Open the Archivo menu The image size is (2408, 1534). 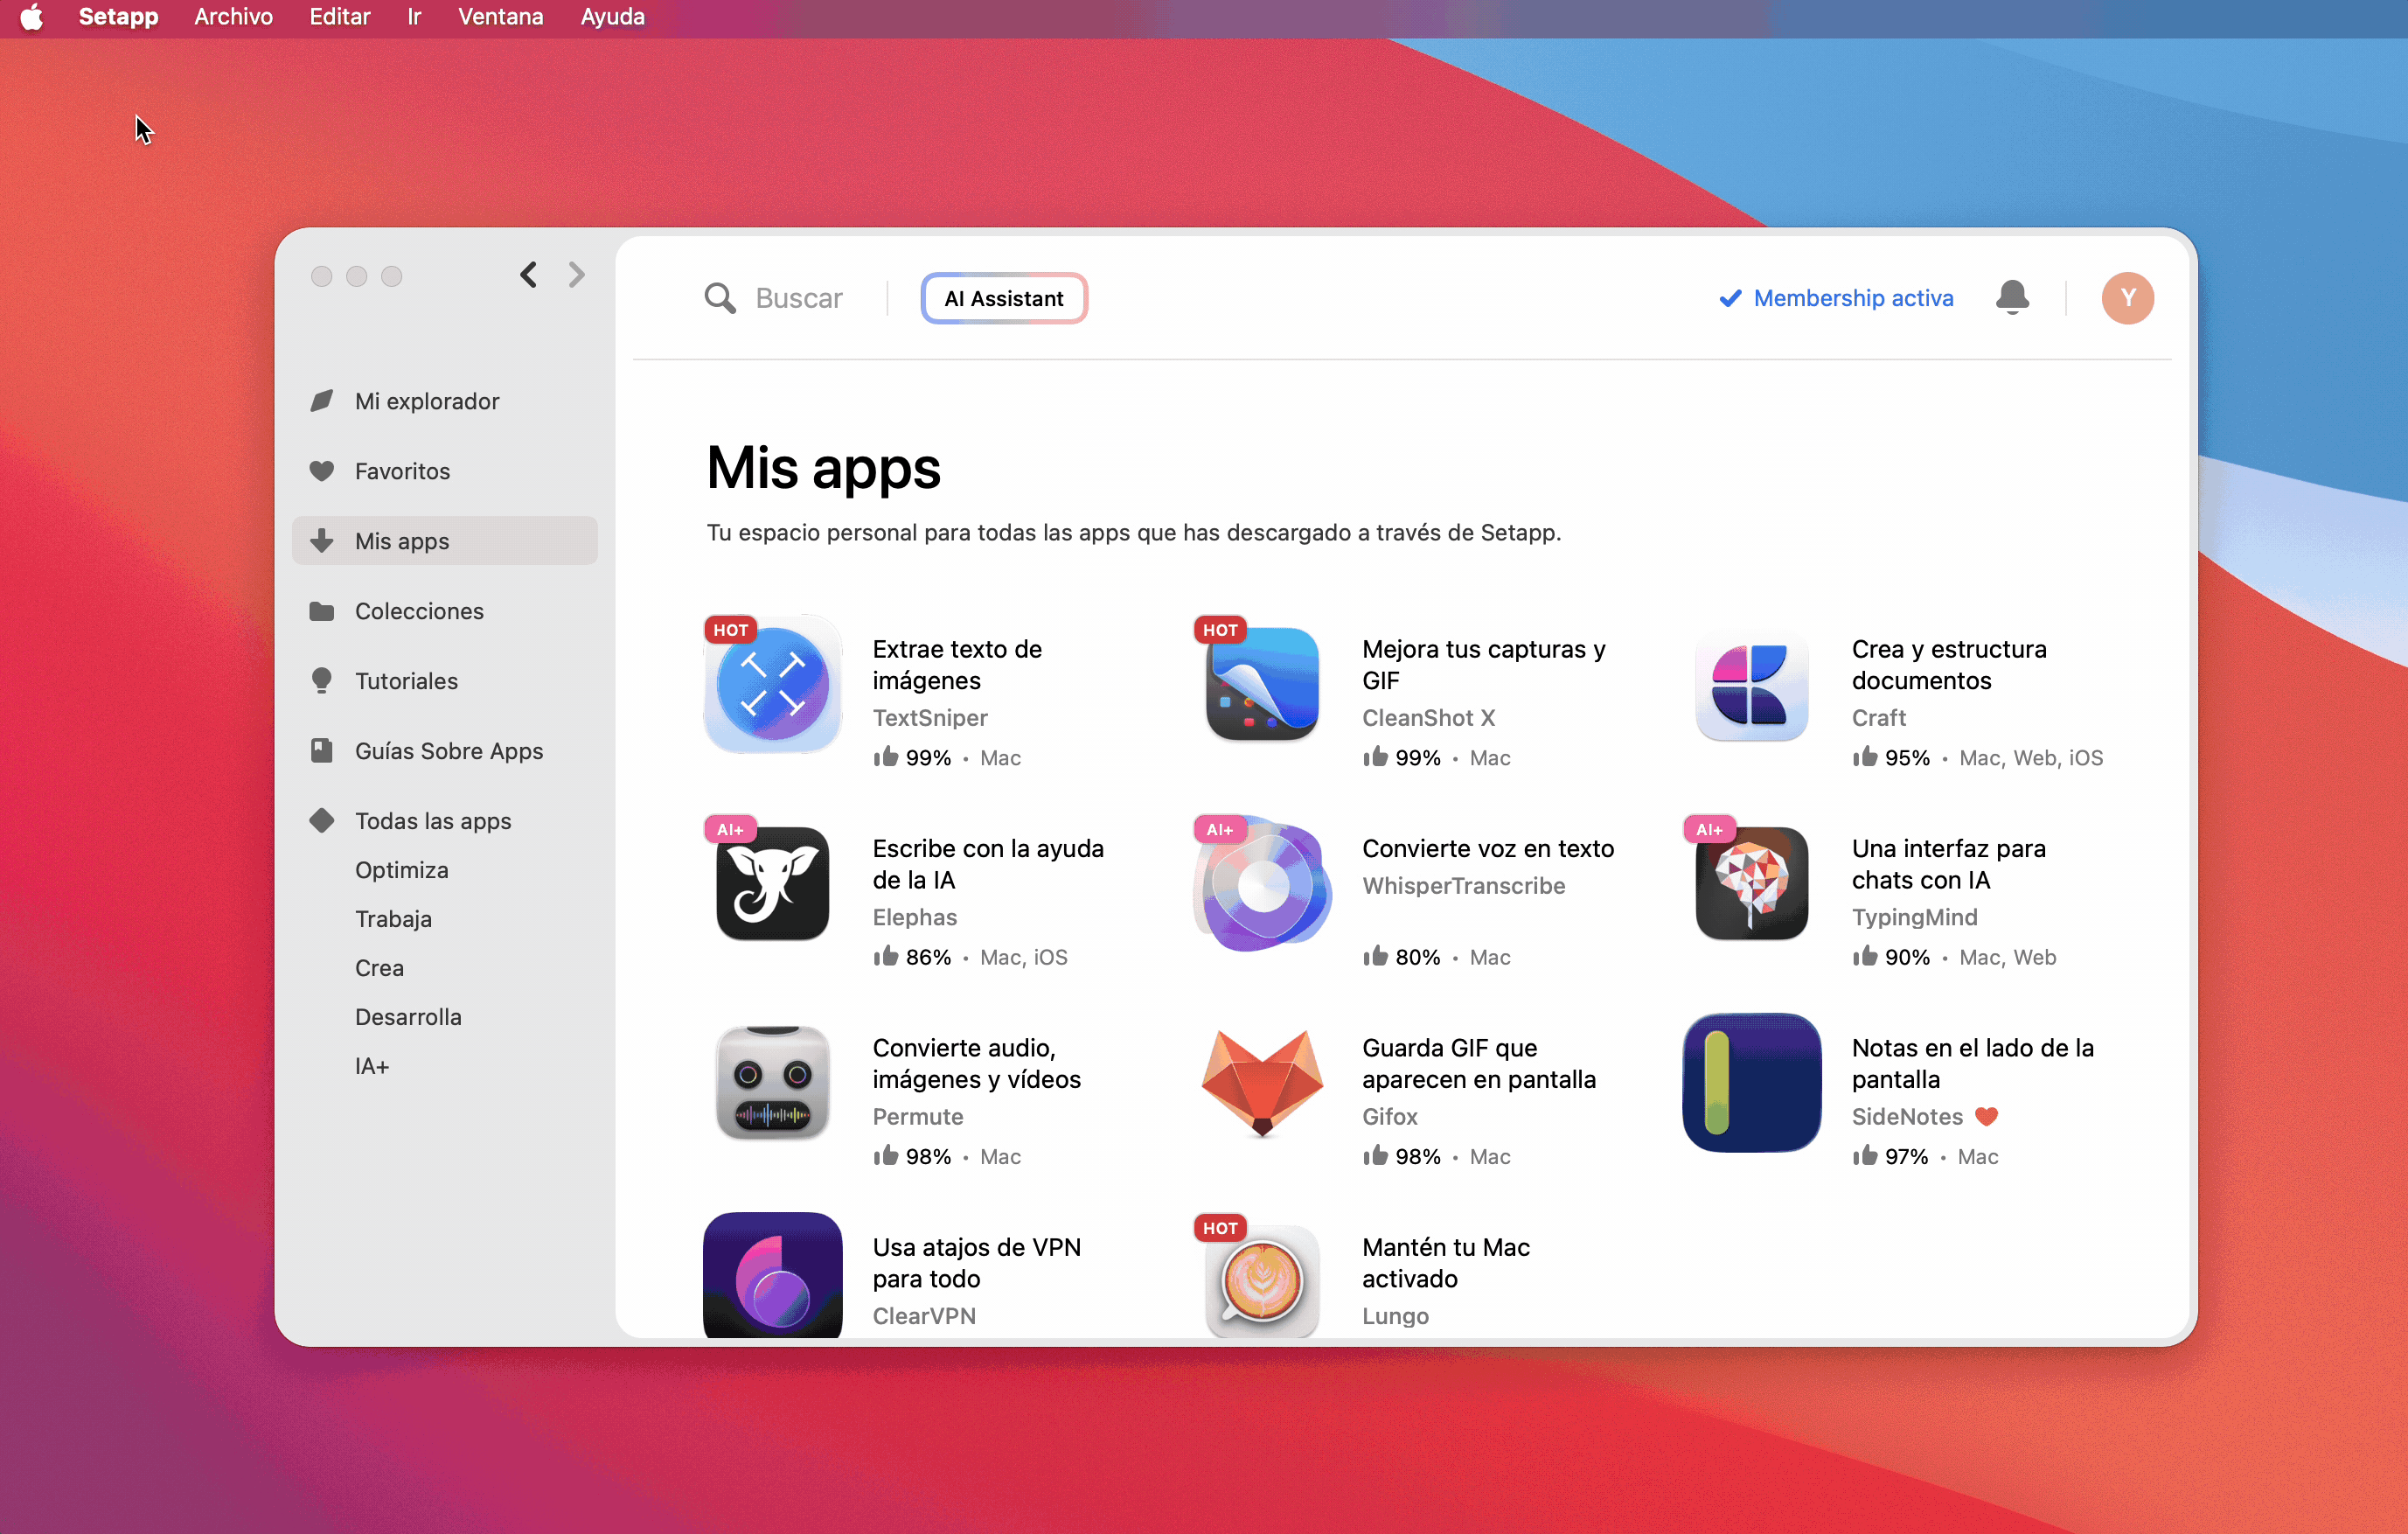point(233,17)
